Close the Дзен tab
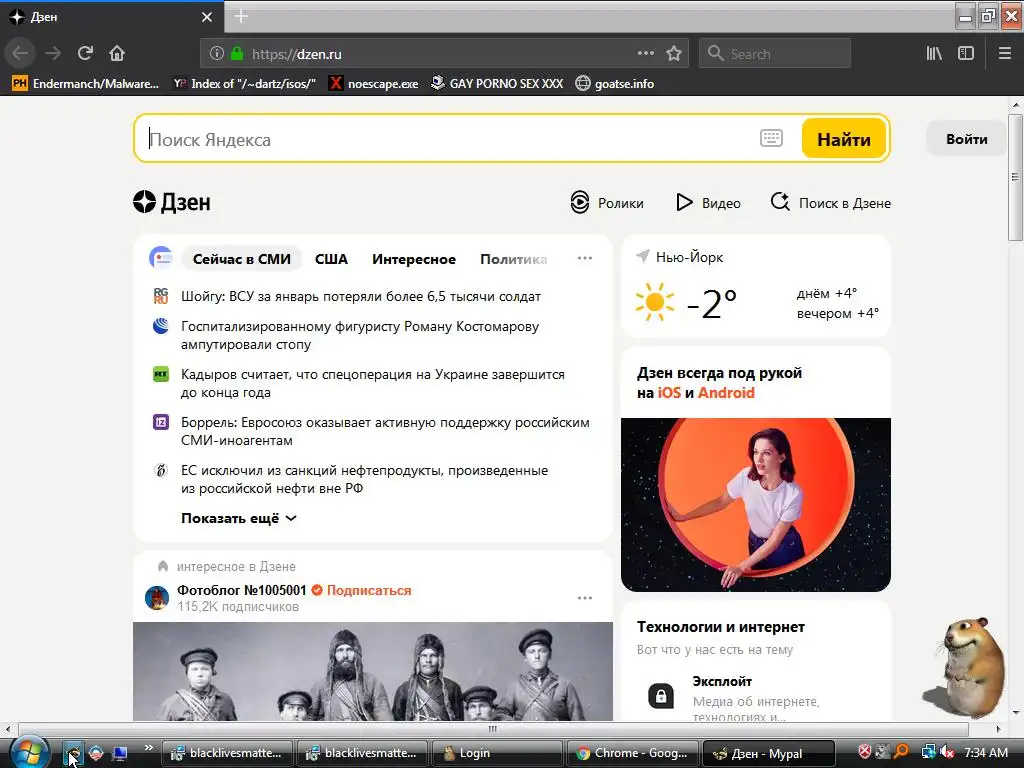Image resolution: width=1024 pixels, height=768 pixels. pos(207,17)
